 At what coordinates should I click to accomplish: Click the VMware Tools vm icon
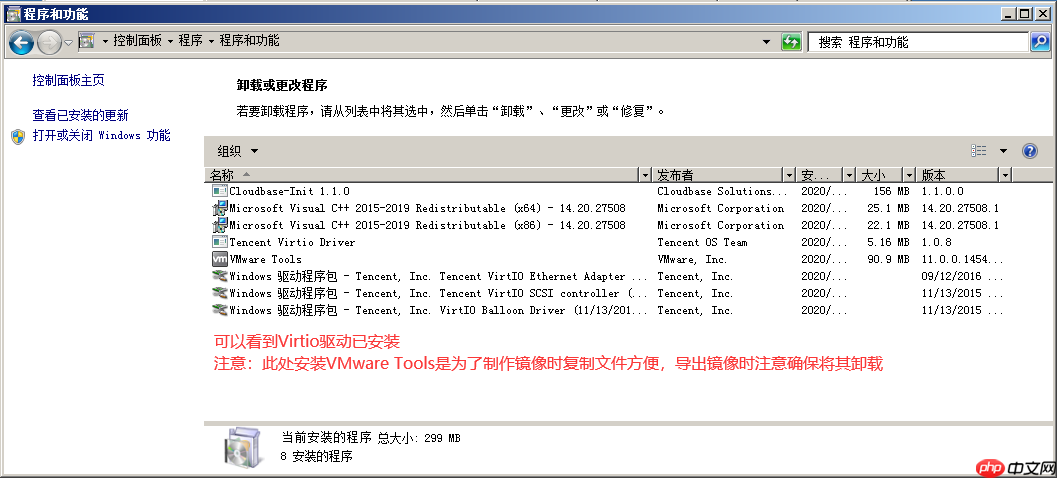220,259
